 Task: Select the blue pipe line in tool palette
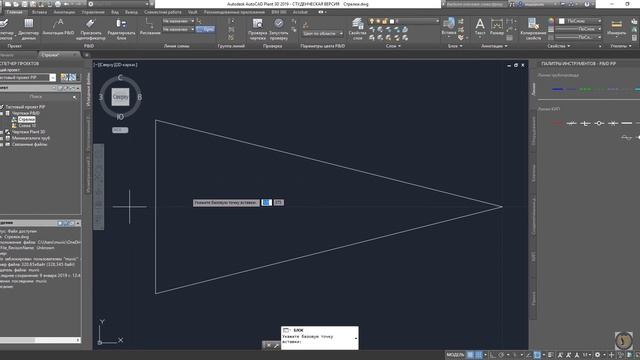(557, 89)
